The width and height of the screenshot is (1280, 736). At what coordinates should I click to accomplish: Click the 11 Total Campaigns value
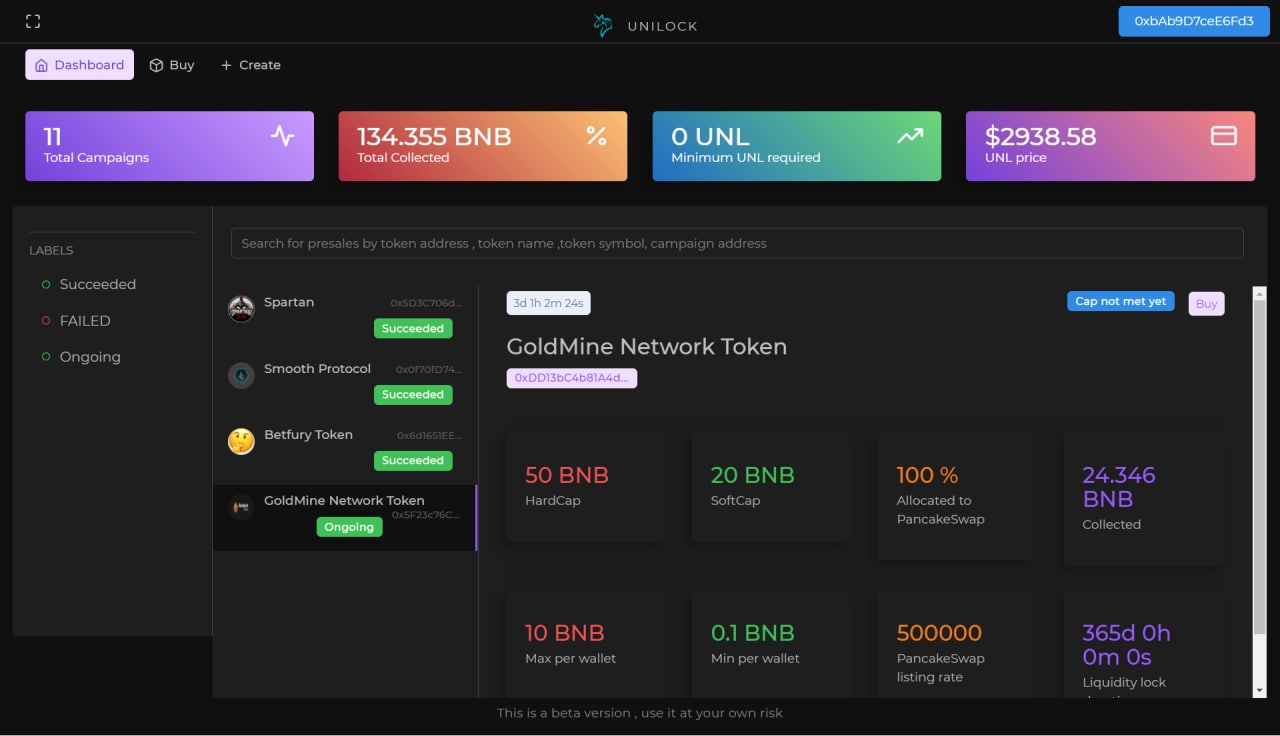52,136
